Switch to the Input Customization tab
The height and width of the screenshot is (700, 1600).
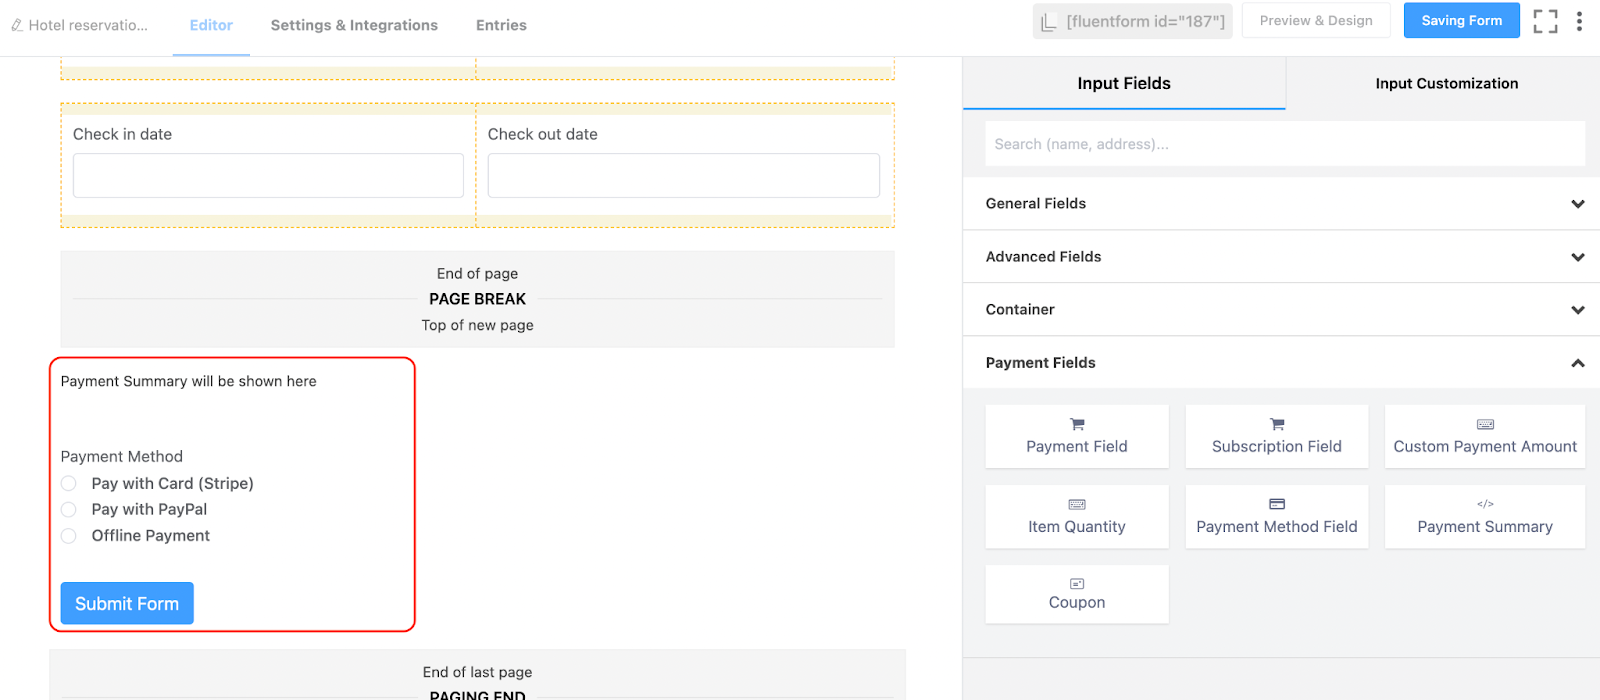(1446, 84)
